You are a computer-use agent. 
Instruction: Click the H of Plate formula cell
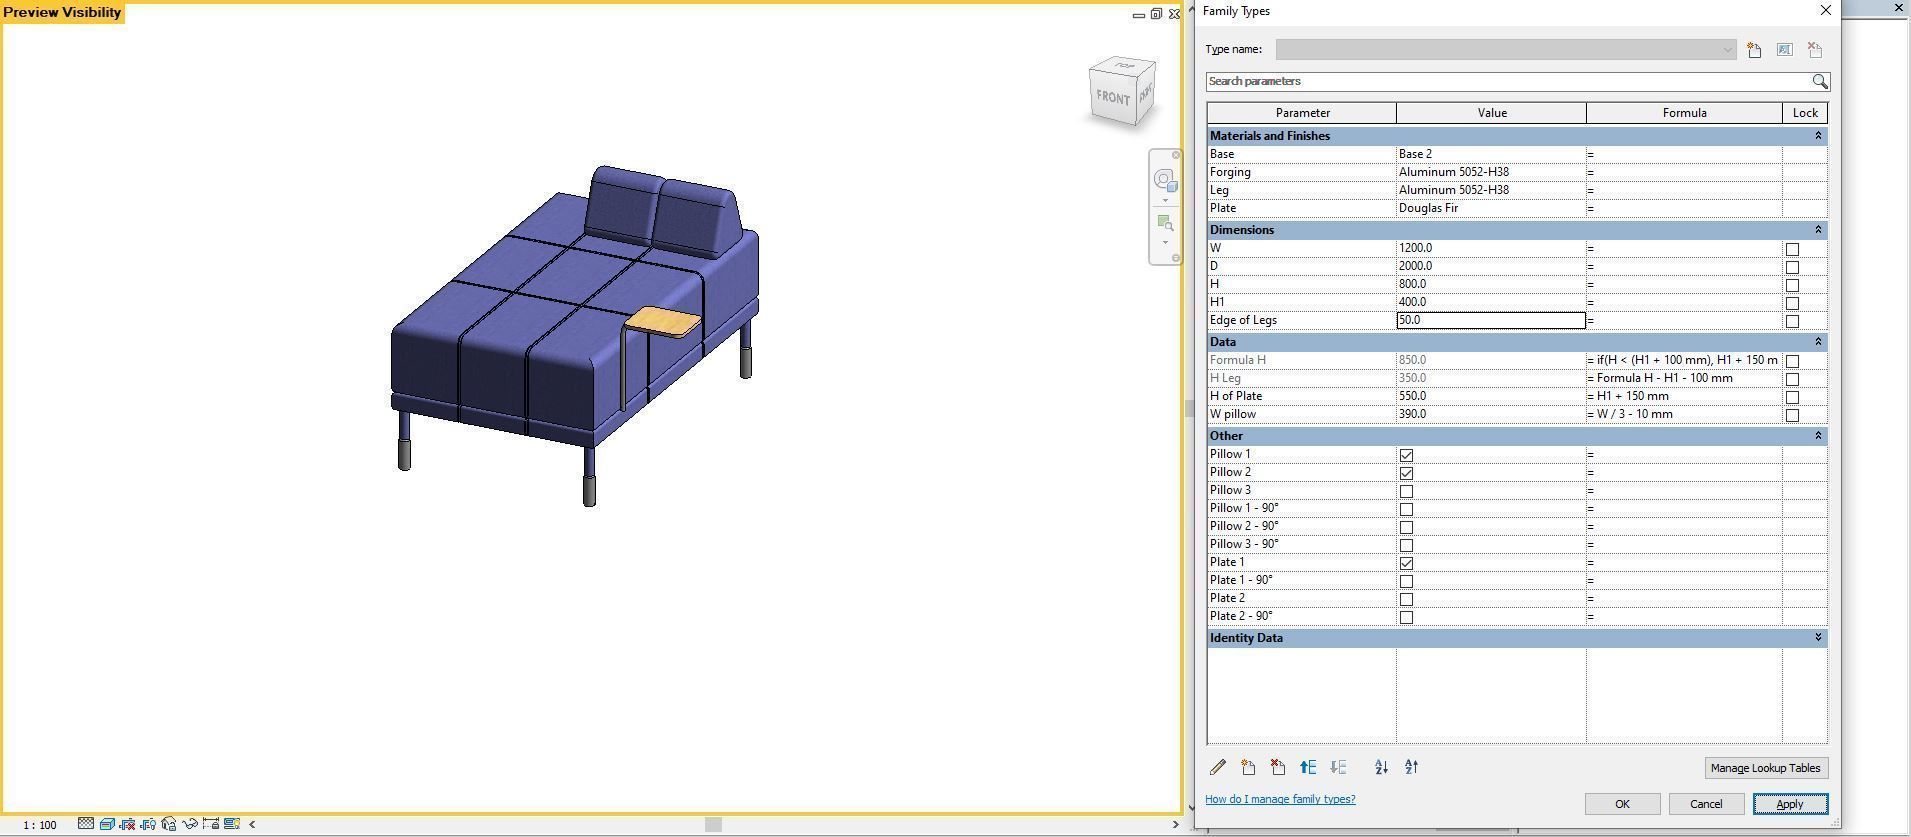point(1684,396)
